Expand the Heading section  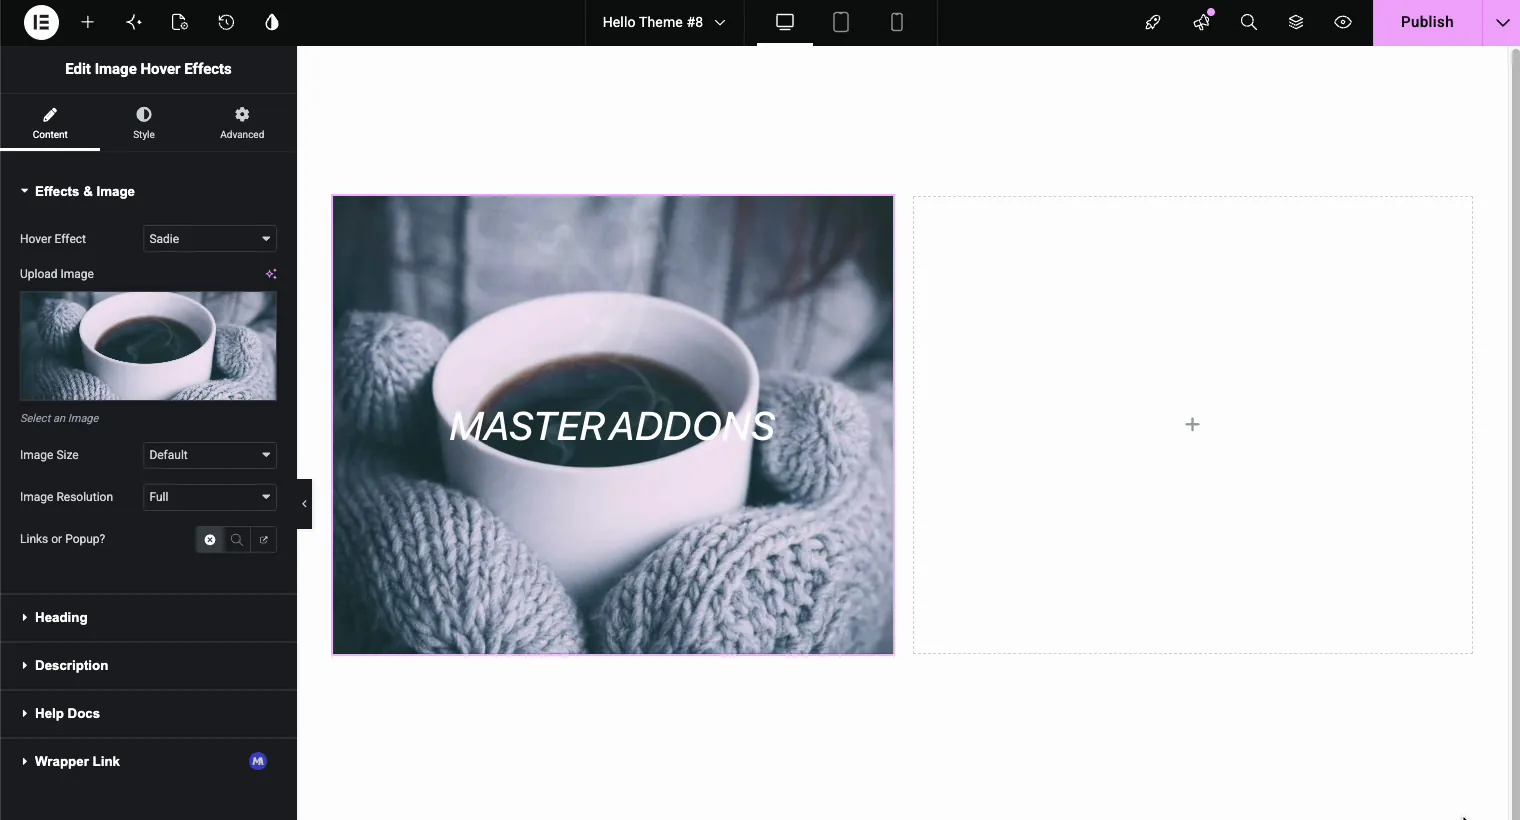click(148, 618)
